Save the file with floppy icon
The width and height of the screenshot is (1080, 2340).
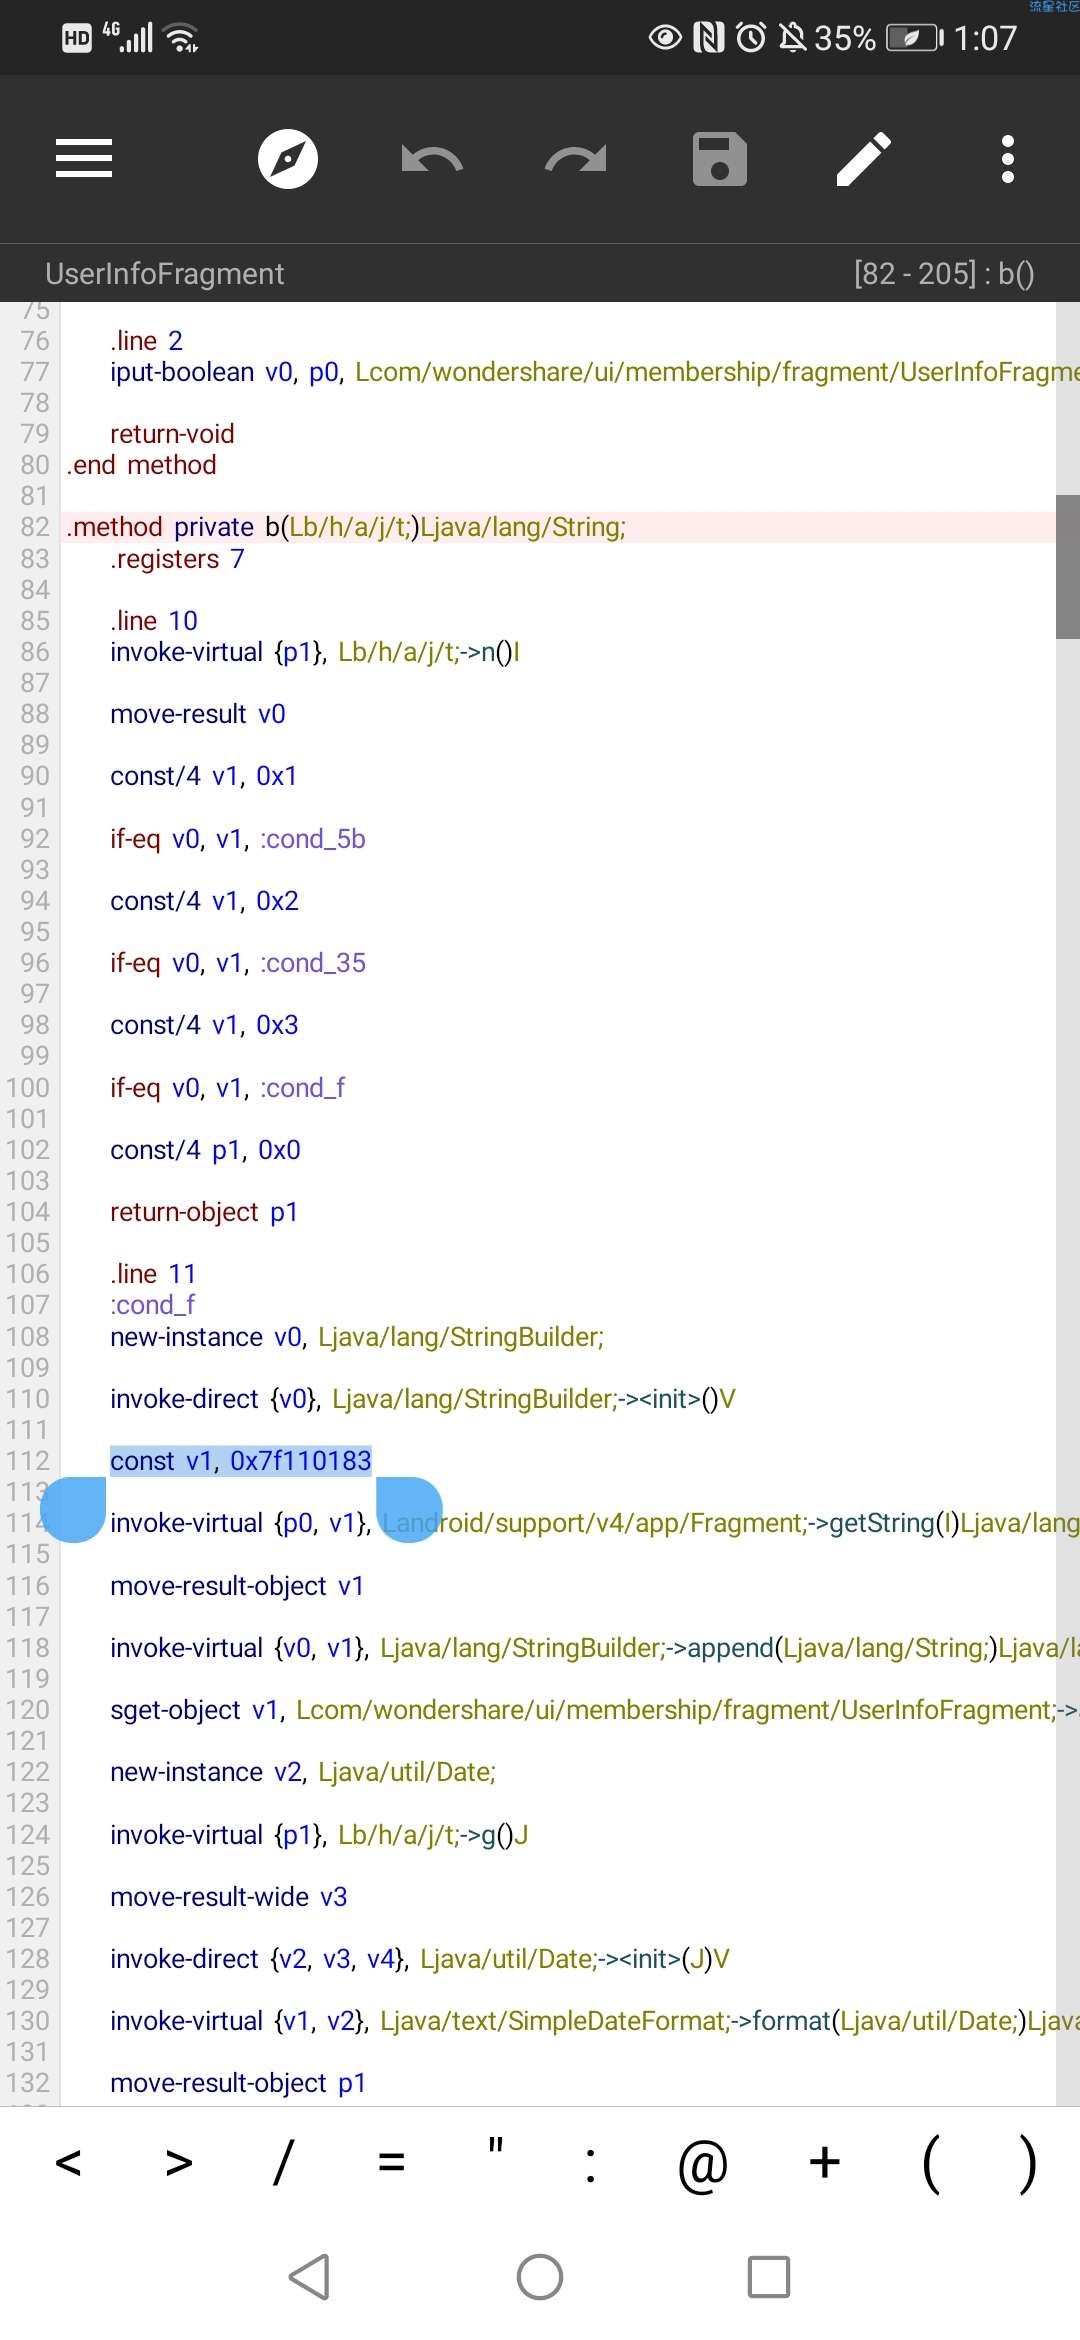pyautogui.click(x=720, y=159)
